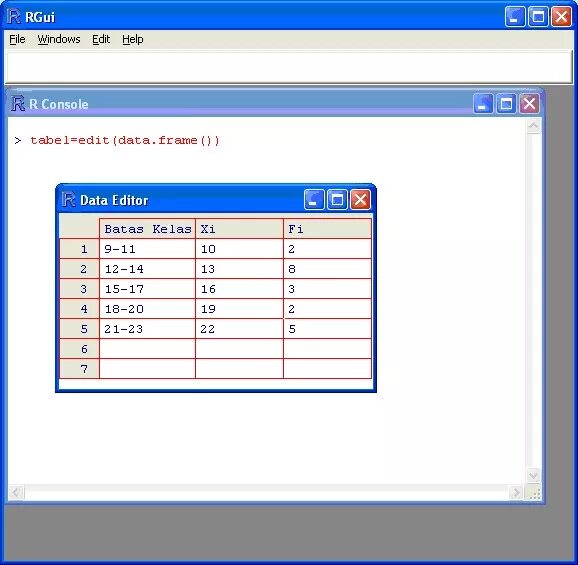Click empty Batas Kelas cell in row 7

coord(147,369)
